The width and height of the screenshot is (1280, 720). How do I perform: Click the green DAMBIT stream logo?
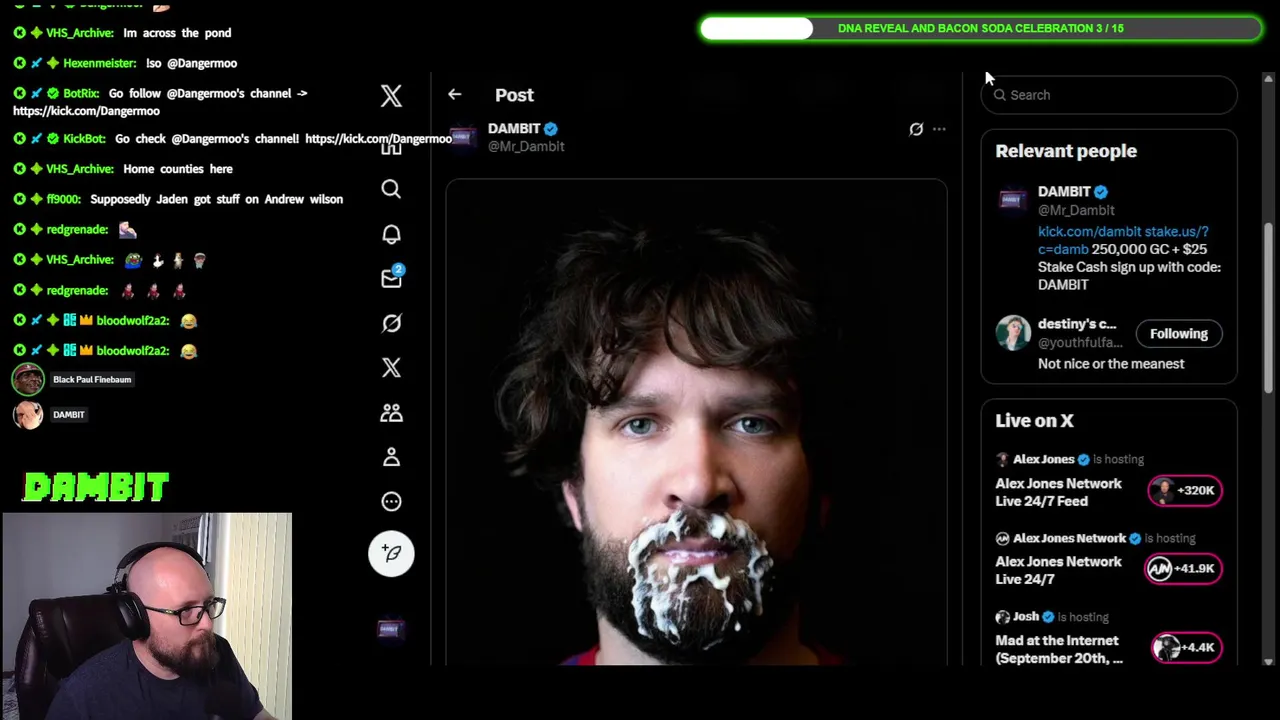tap(96, 488)
